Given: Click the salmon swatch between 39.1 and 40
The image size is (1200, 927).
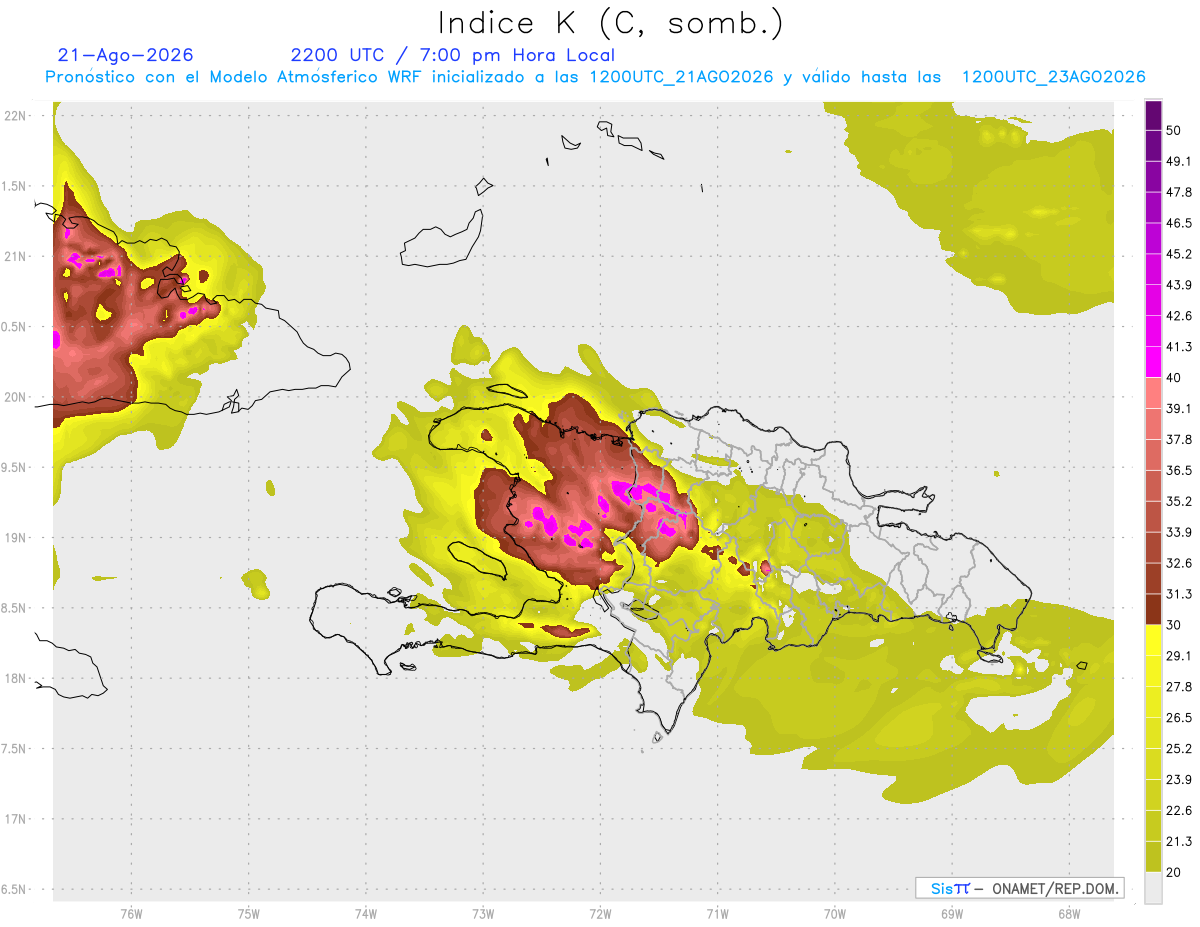Looking at the screenshot, I should pos(1153,393).
